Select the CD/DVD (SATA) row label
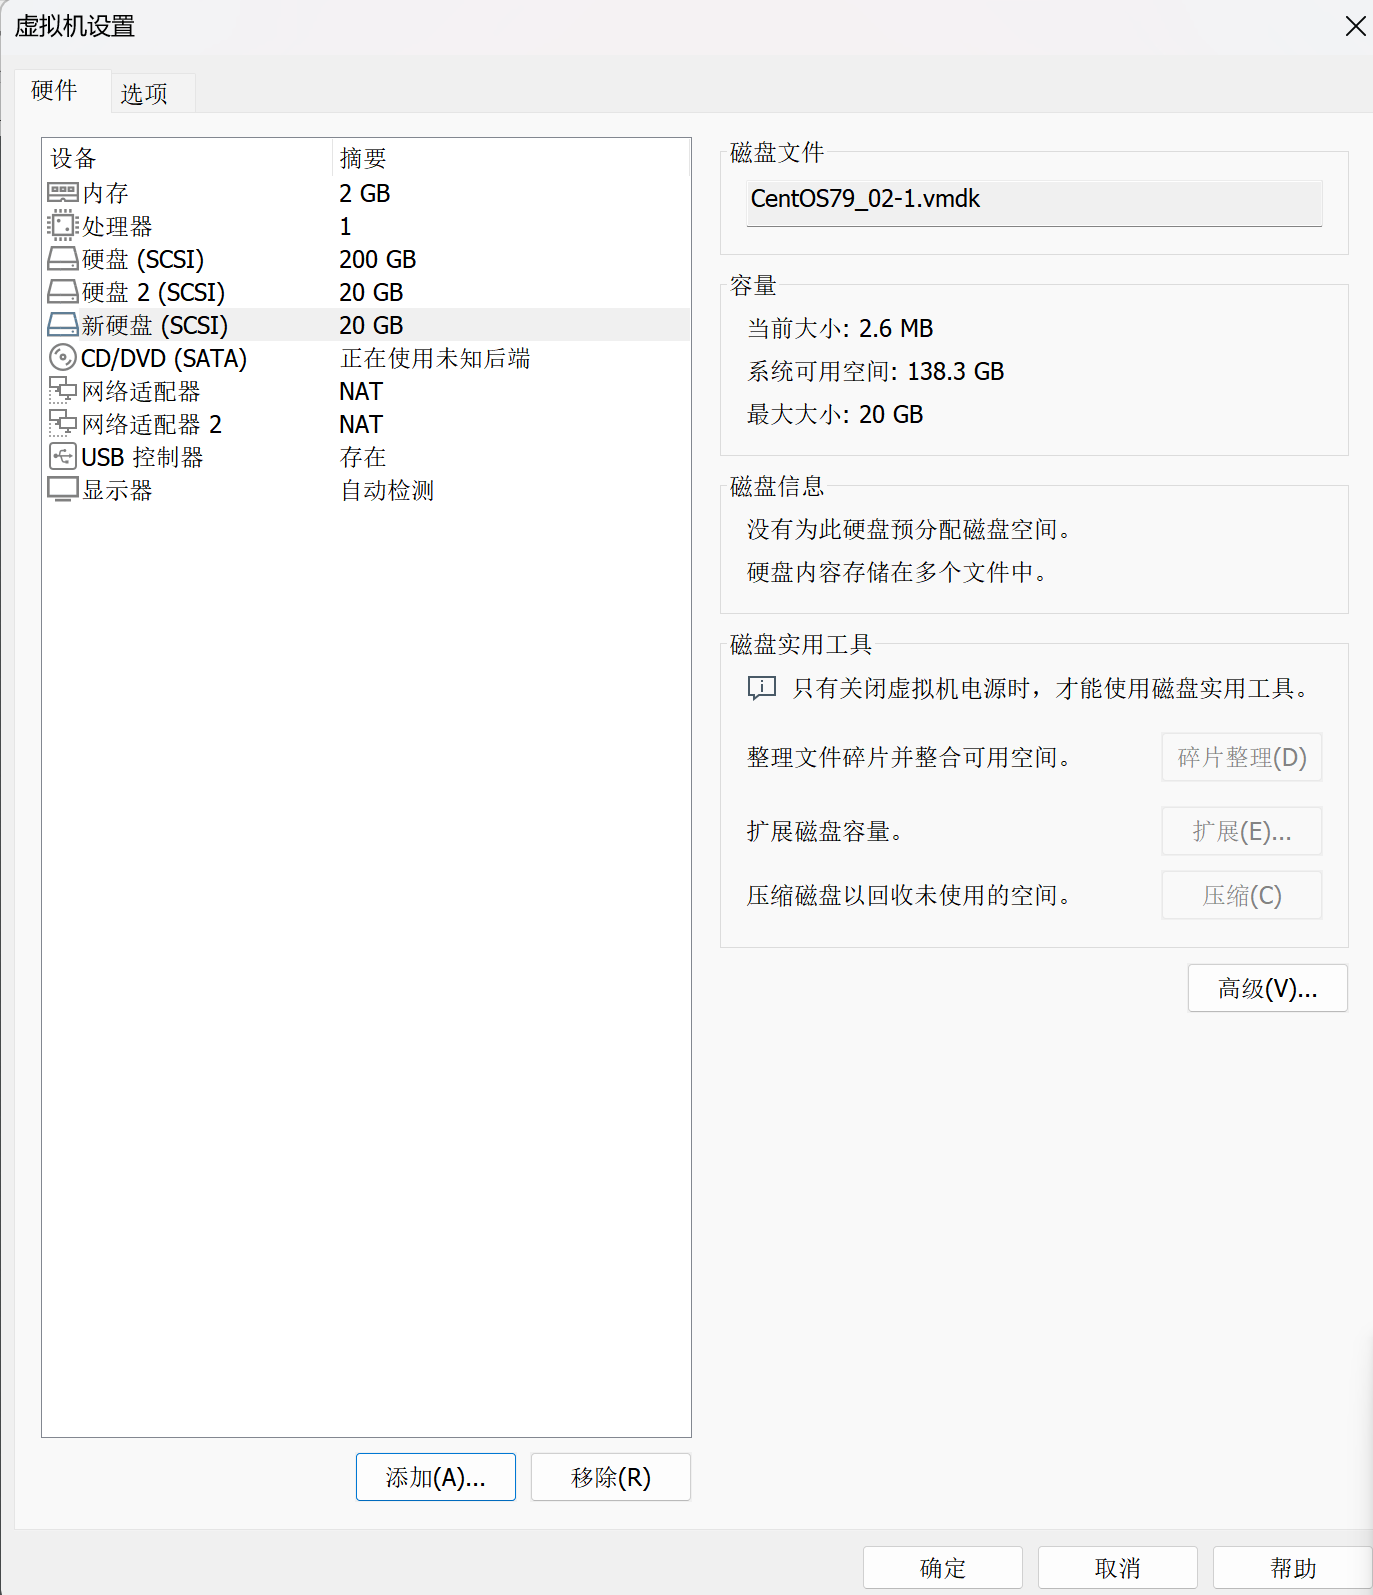 tap(164, 358)
